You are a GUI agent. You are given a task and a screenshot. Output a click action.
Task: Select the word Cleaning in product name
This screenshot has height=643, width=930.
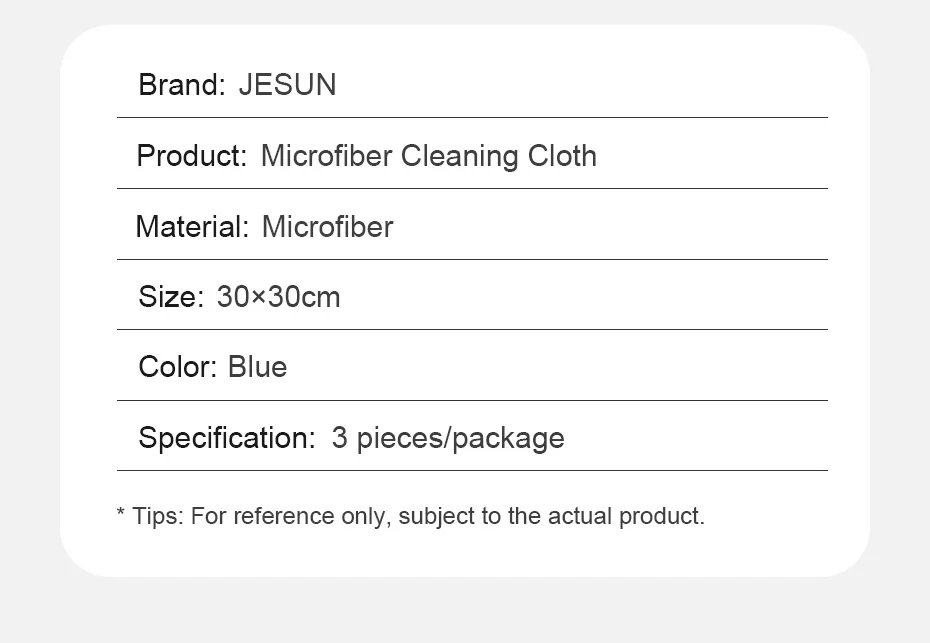pyautogui.click(x=459, y=156)
